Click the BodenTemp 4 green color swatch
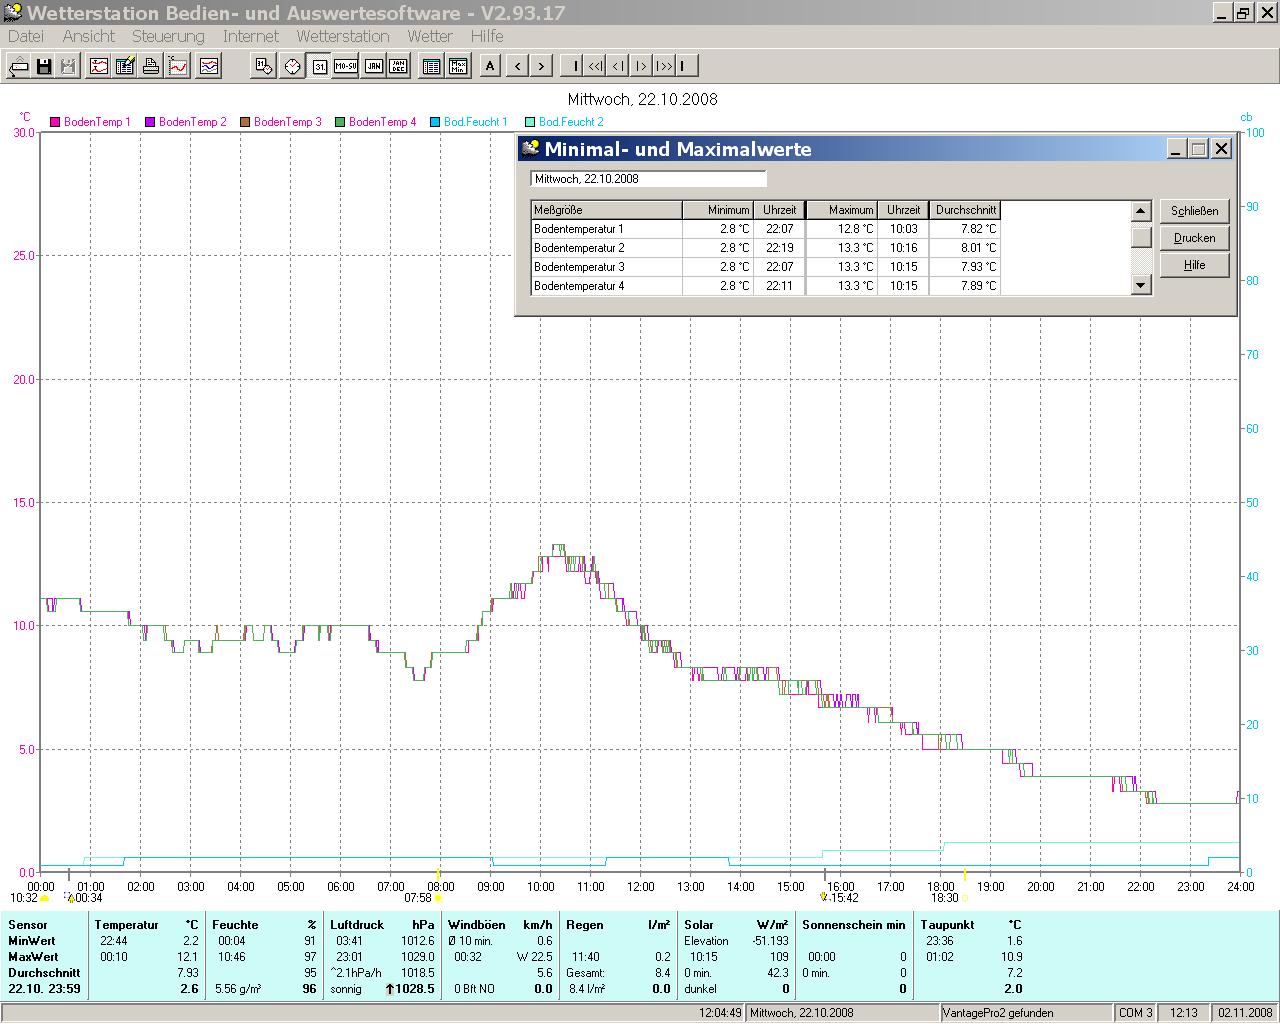Screen dimensions: 1280x1024 pyautogui.click(x=340, y=122)
